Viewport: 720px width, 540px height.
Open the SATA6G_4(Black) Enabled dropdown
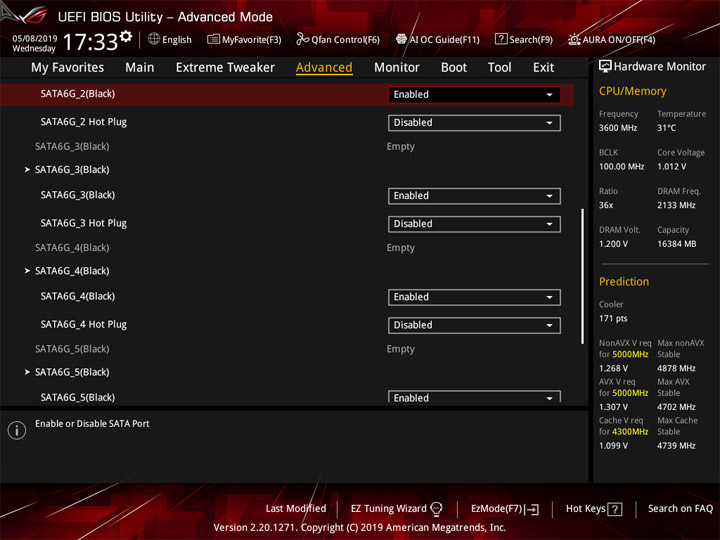click(x=474, y=297)
